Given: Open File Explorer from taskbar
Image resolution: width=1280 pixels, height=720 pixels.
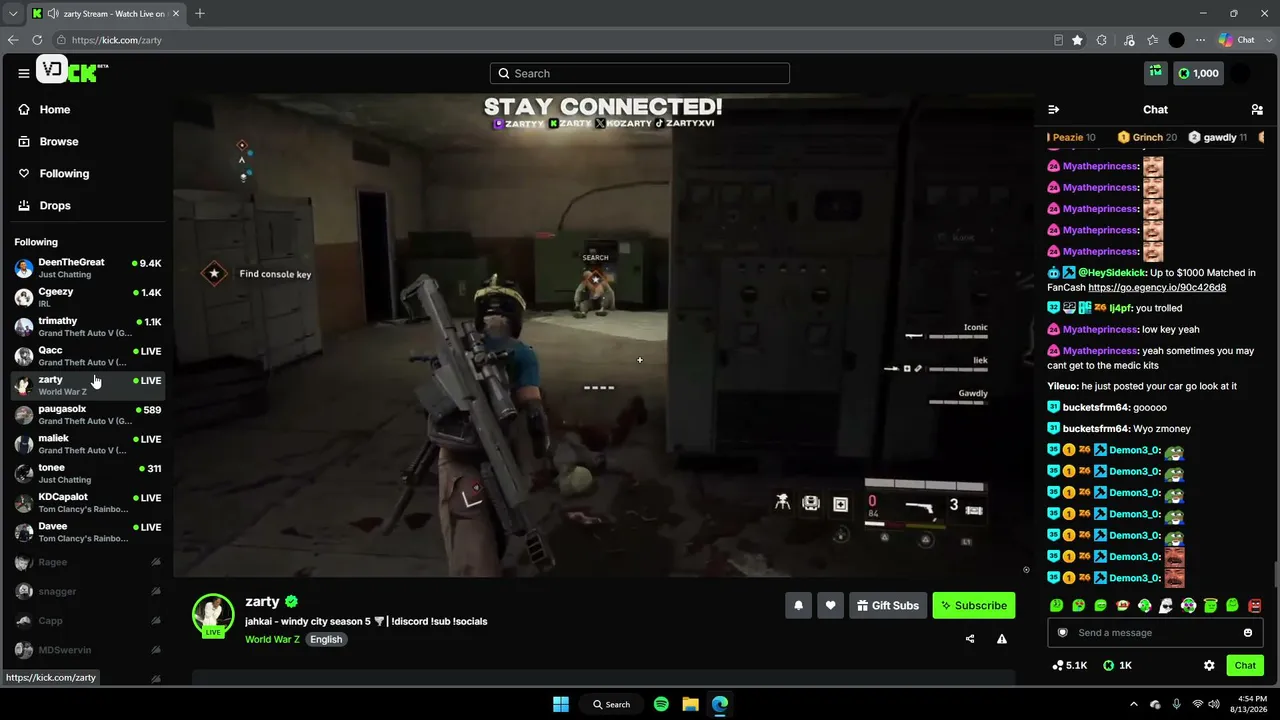Looking at the screenshot, I should 690,704.
